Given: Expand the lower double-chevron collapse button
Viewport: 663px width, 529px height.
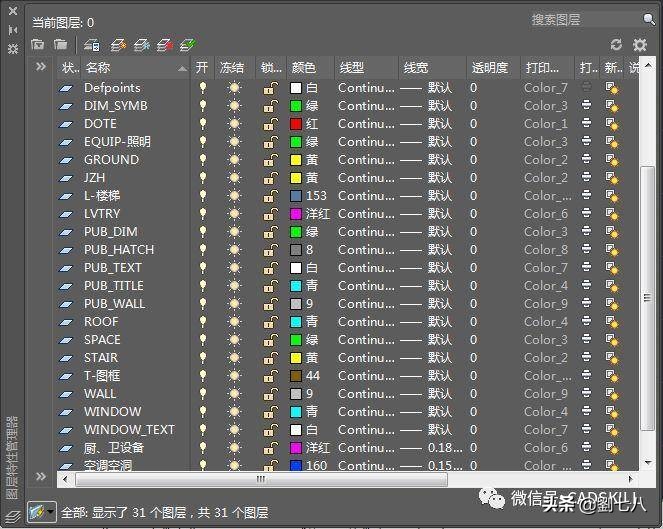Looking at the screenshot, I should pos(41,477).
